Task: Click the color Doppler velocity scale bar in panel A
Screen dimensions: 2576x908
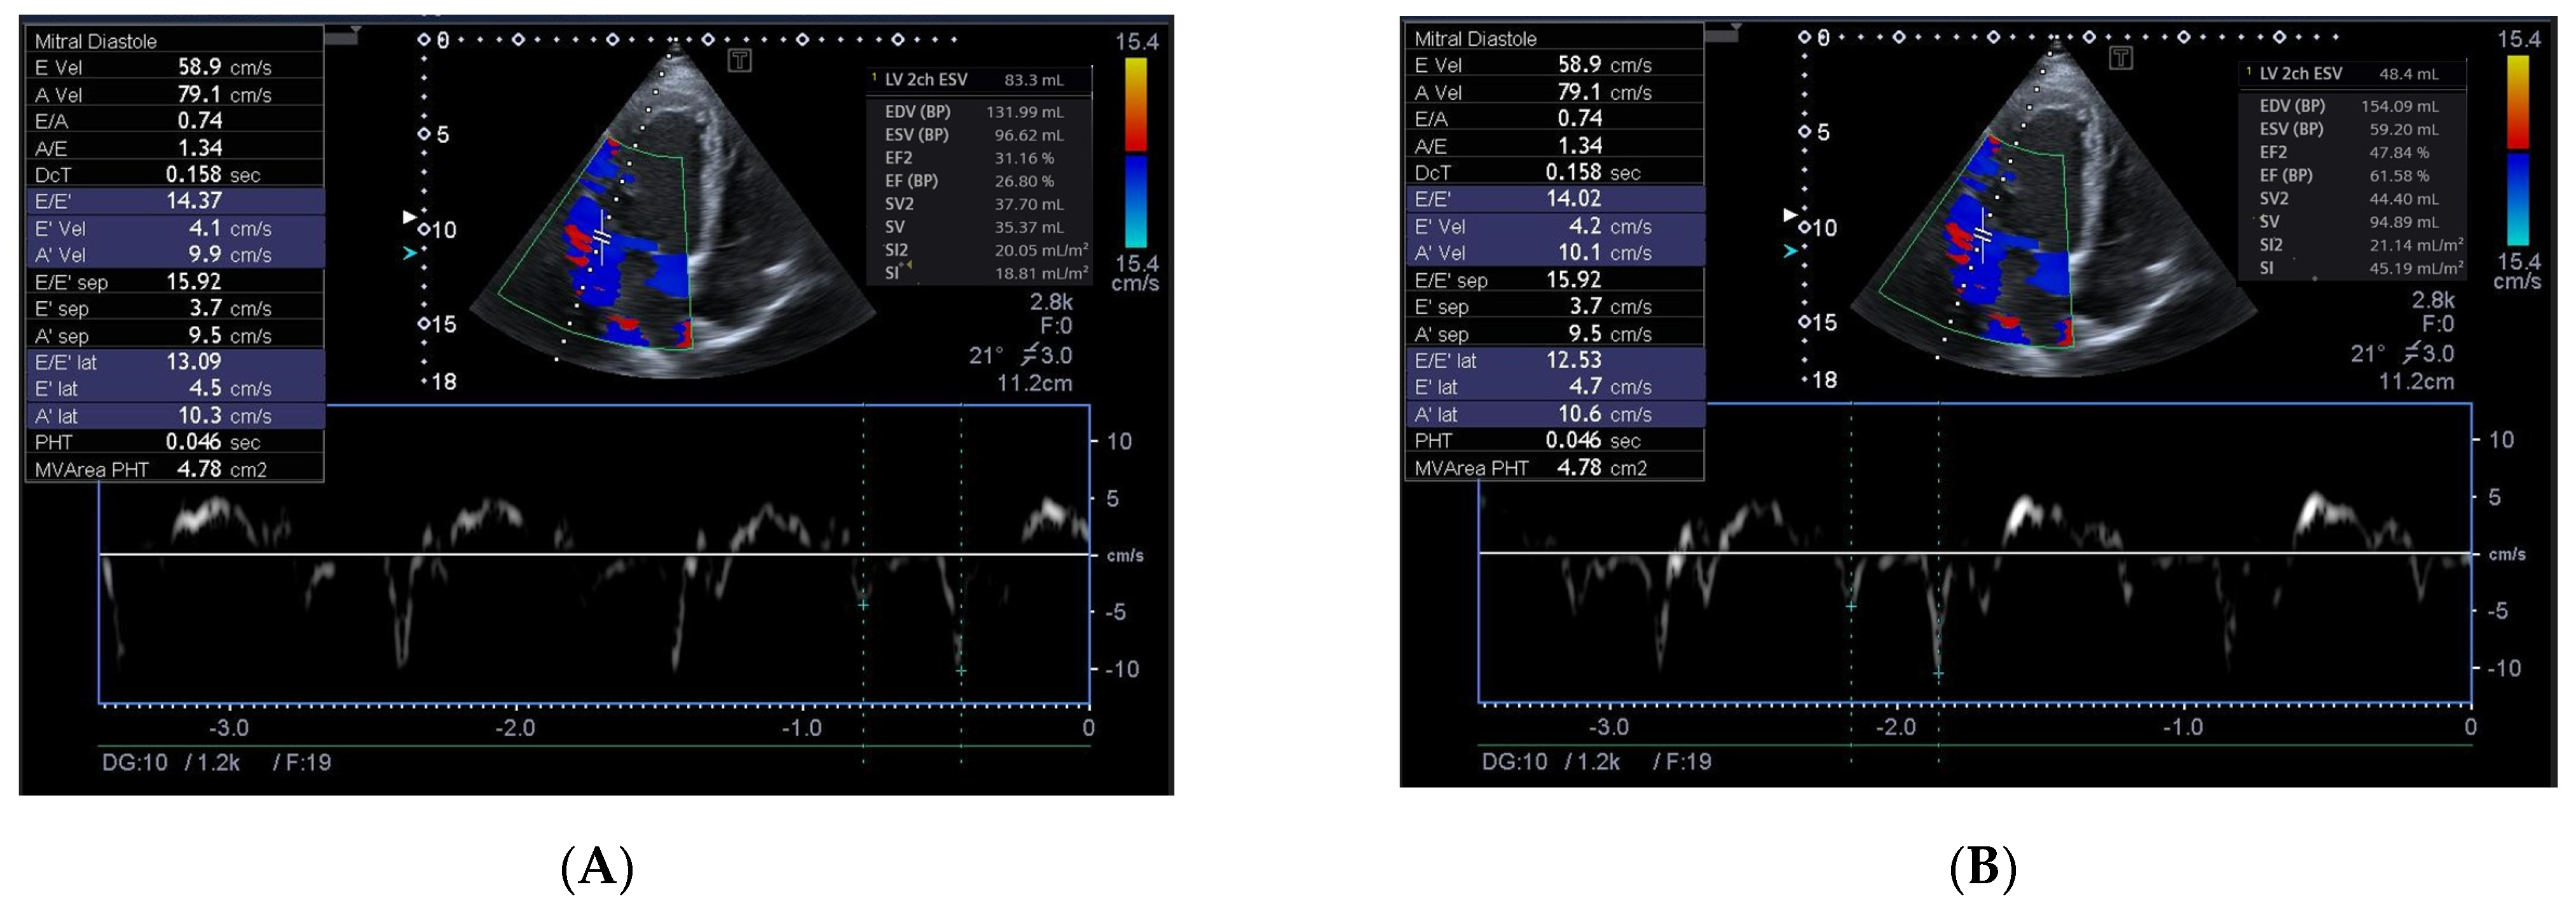Action: (1136, 150)
